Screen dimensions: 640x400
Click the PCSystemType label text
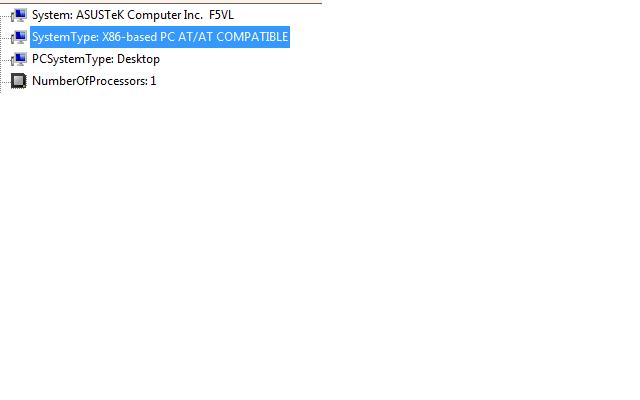(x=73, y=59)
